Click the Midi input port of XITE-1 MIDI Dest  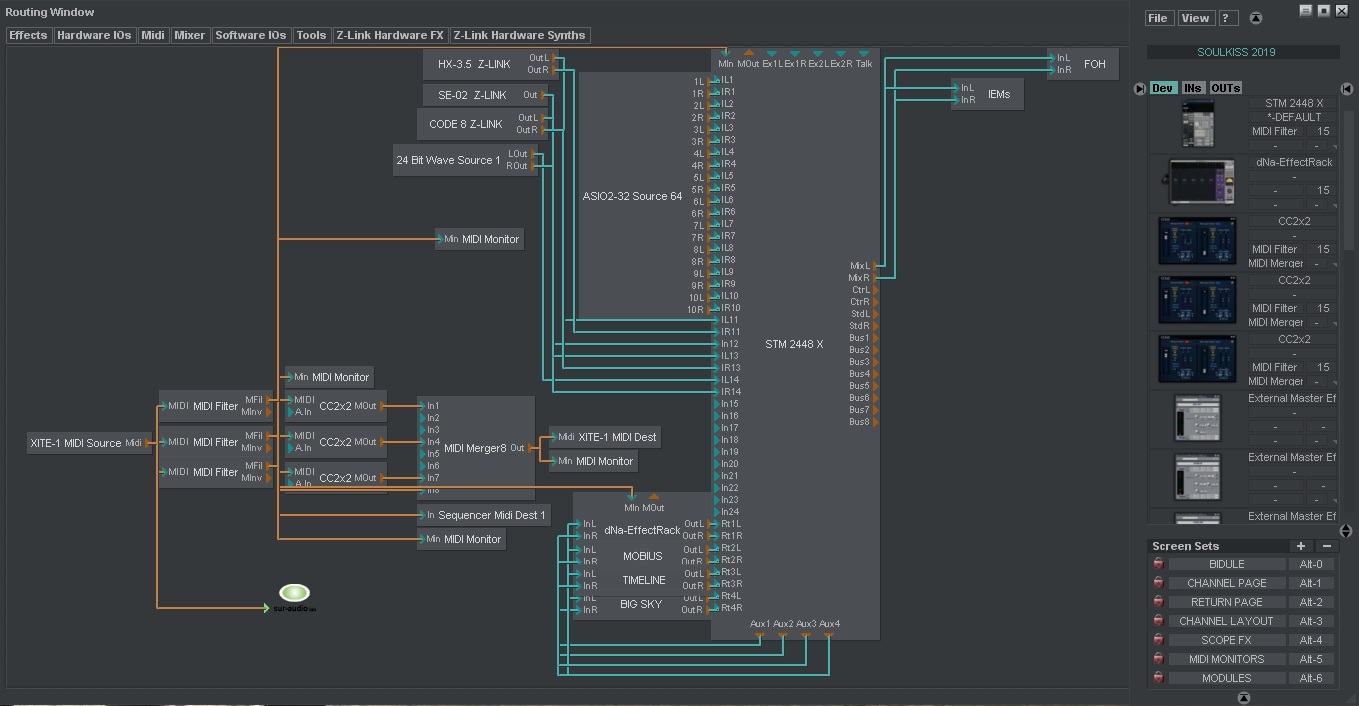(554, 437)
